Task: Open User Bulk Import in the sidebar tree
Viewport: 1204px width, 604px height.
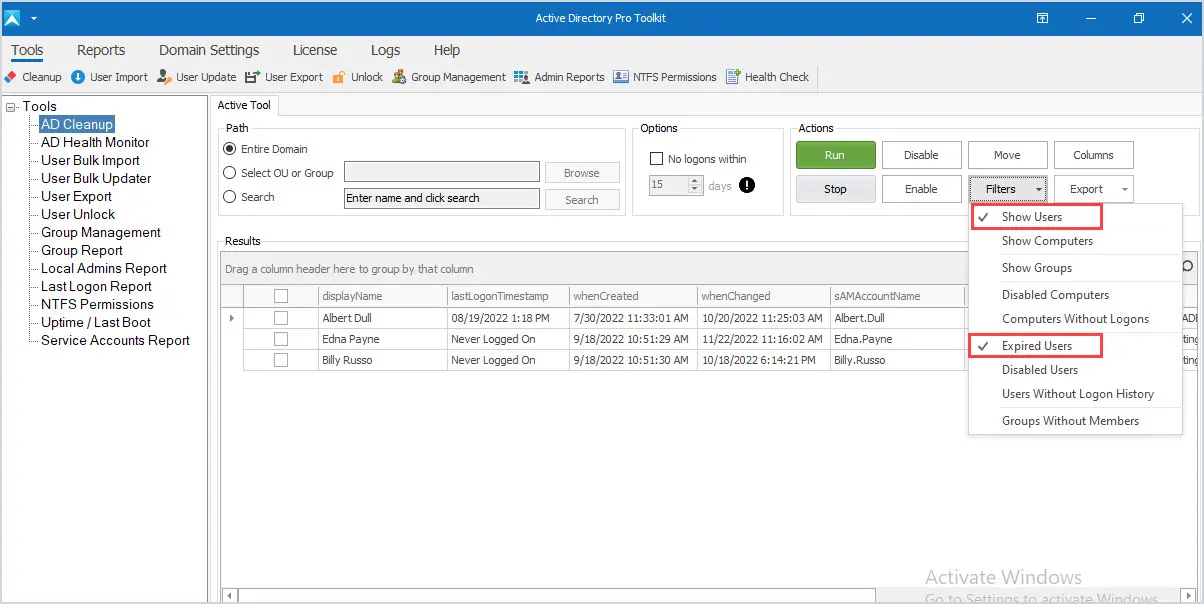Action: (x=90, y=161)
